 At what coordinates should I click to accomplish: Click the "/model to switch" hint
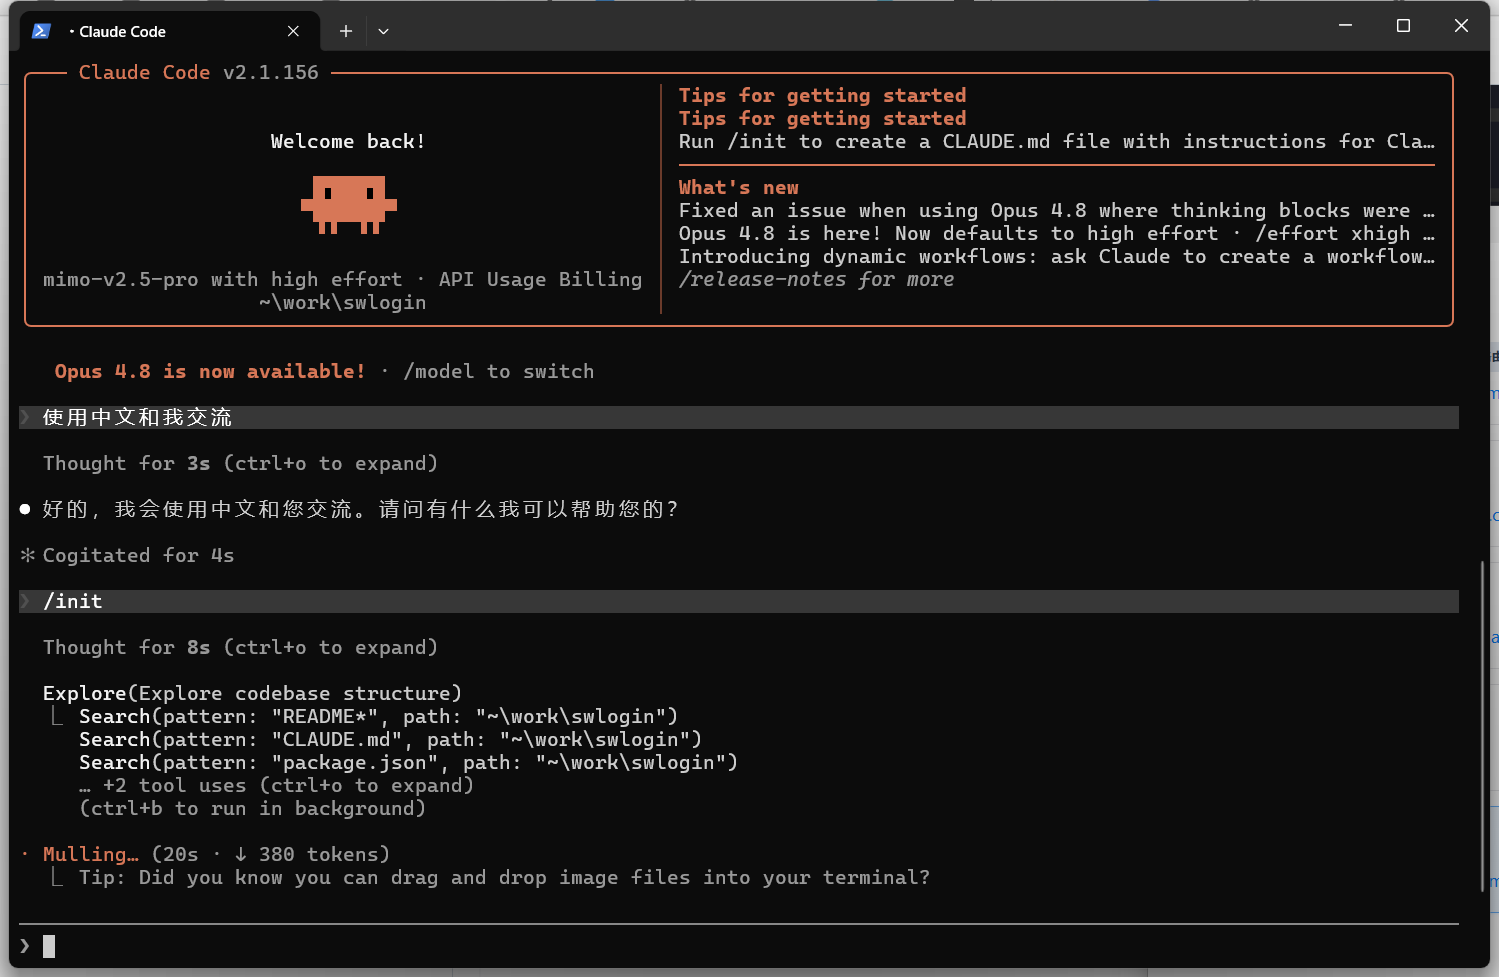[499, 371]
